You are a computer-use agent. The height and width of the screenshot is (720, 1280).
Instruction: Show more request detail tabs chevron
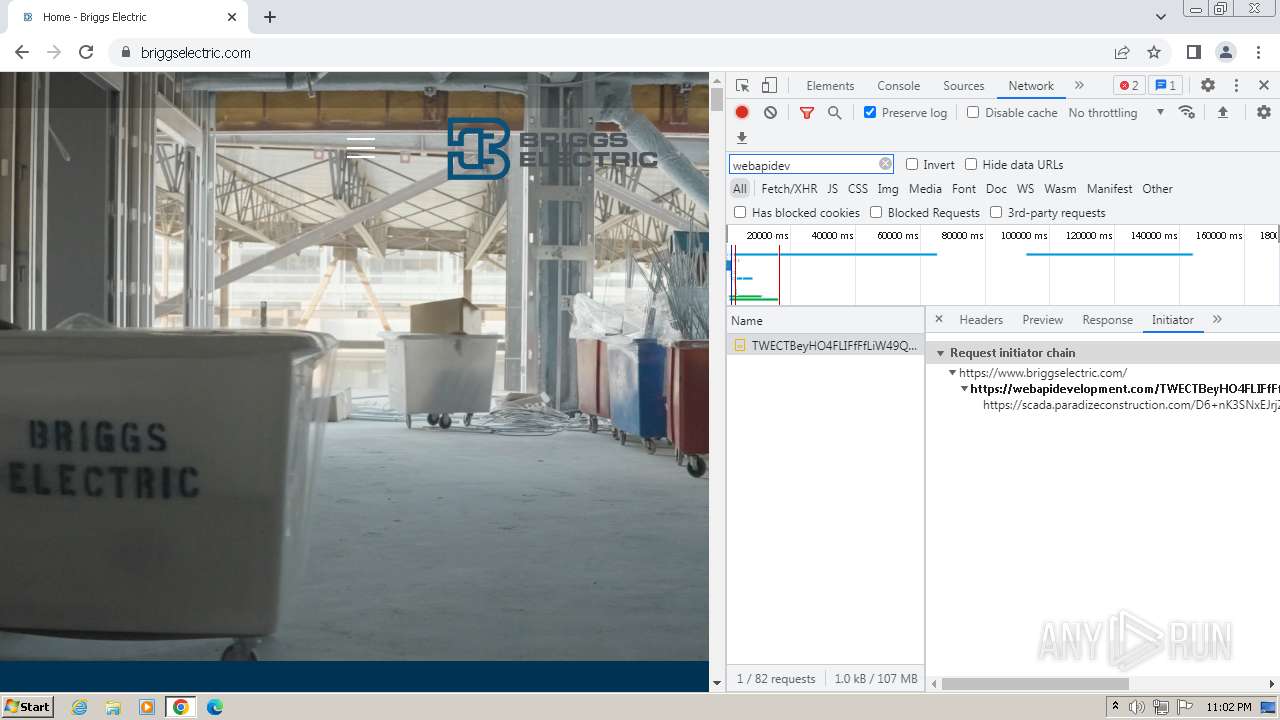1217,319
